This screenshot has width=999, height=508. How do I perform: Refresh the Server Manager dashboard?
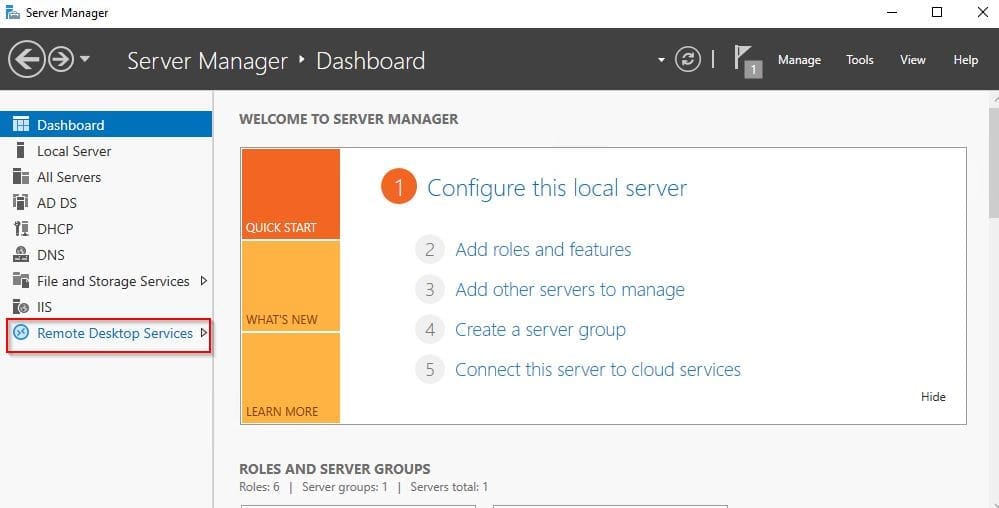click(688, 60)
